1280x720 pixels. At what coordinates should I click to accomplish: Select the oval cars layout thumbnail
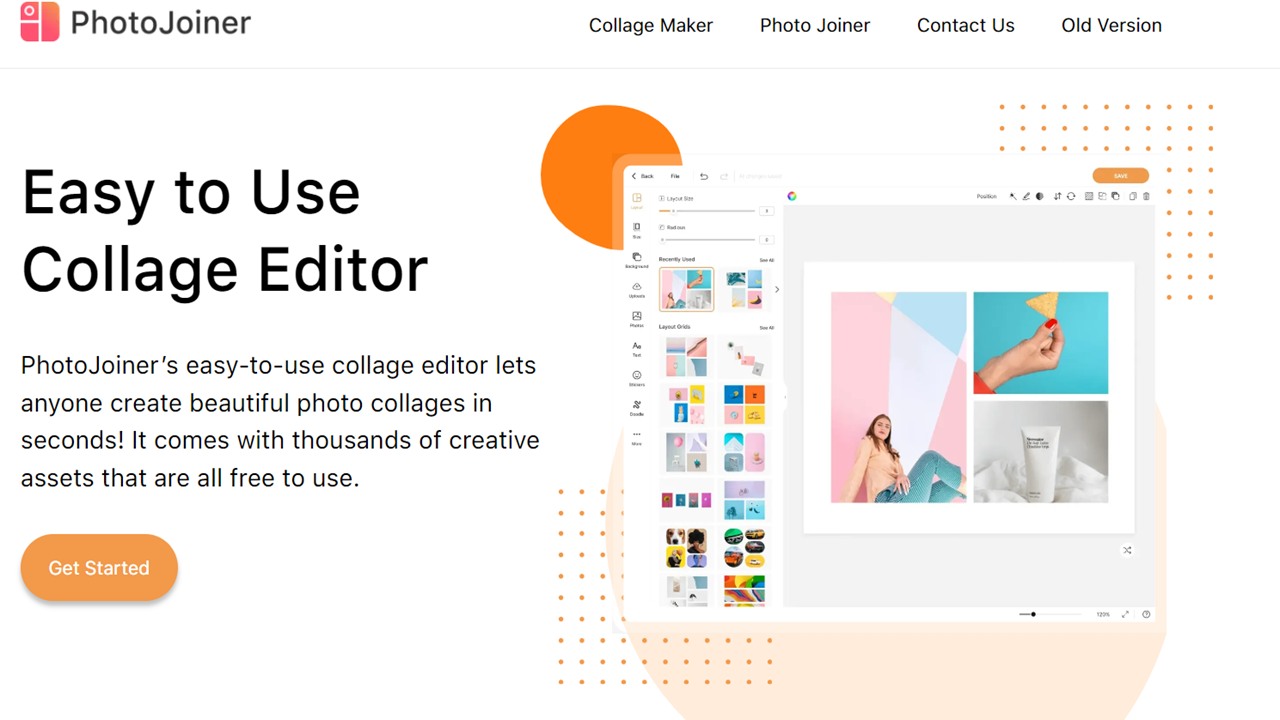point(744,548)
